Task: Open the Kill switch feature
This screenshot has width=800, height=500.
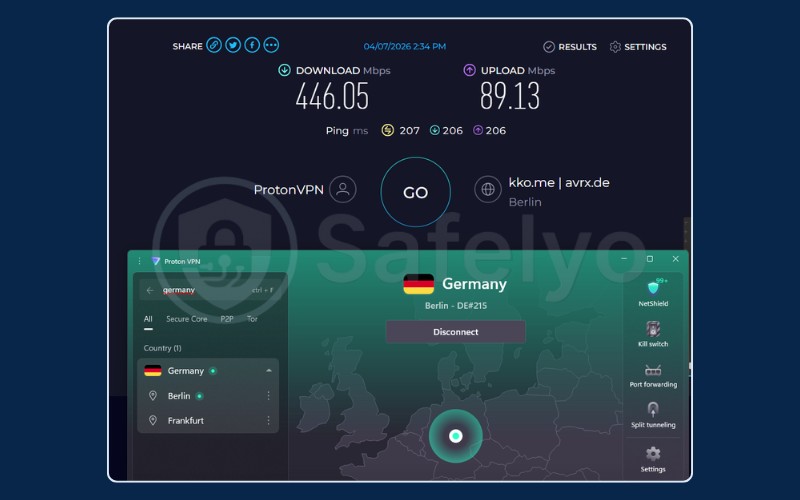Action: pyautogui.click(x=653, y=334)
